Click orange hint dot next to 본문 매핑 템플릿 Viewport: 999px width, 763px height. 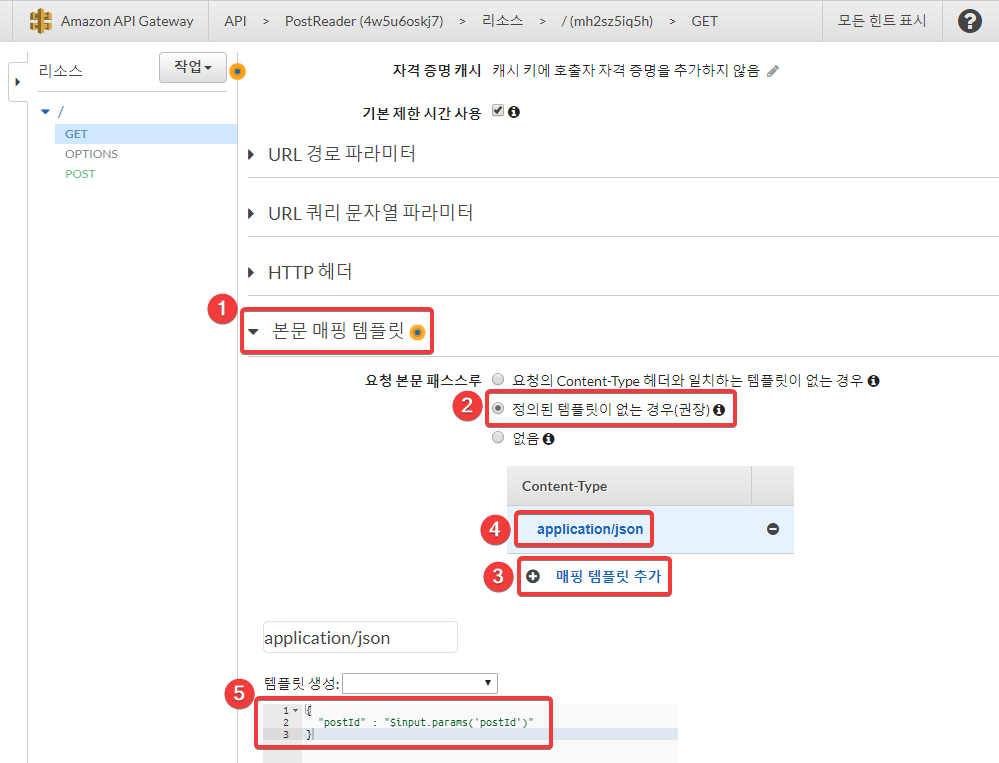click(417, 332)
